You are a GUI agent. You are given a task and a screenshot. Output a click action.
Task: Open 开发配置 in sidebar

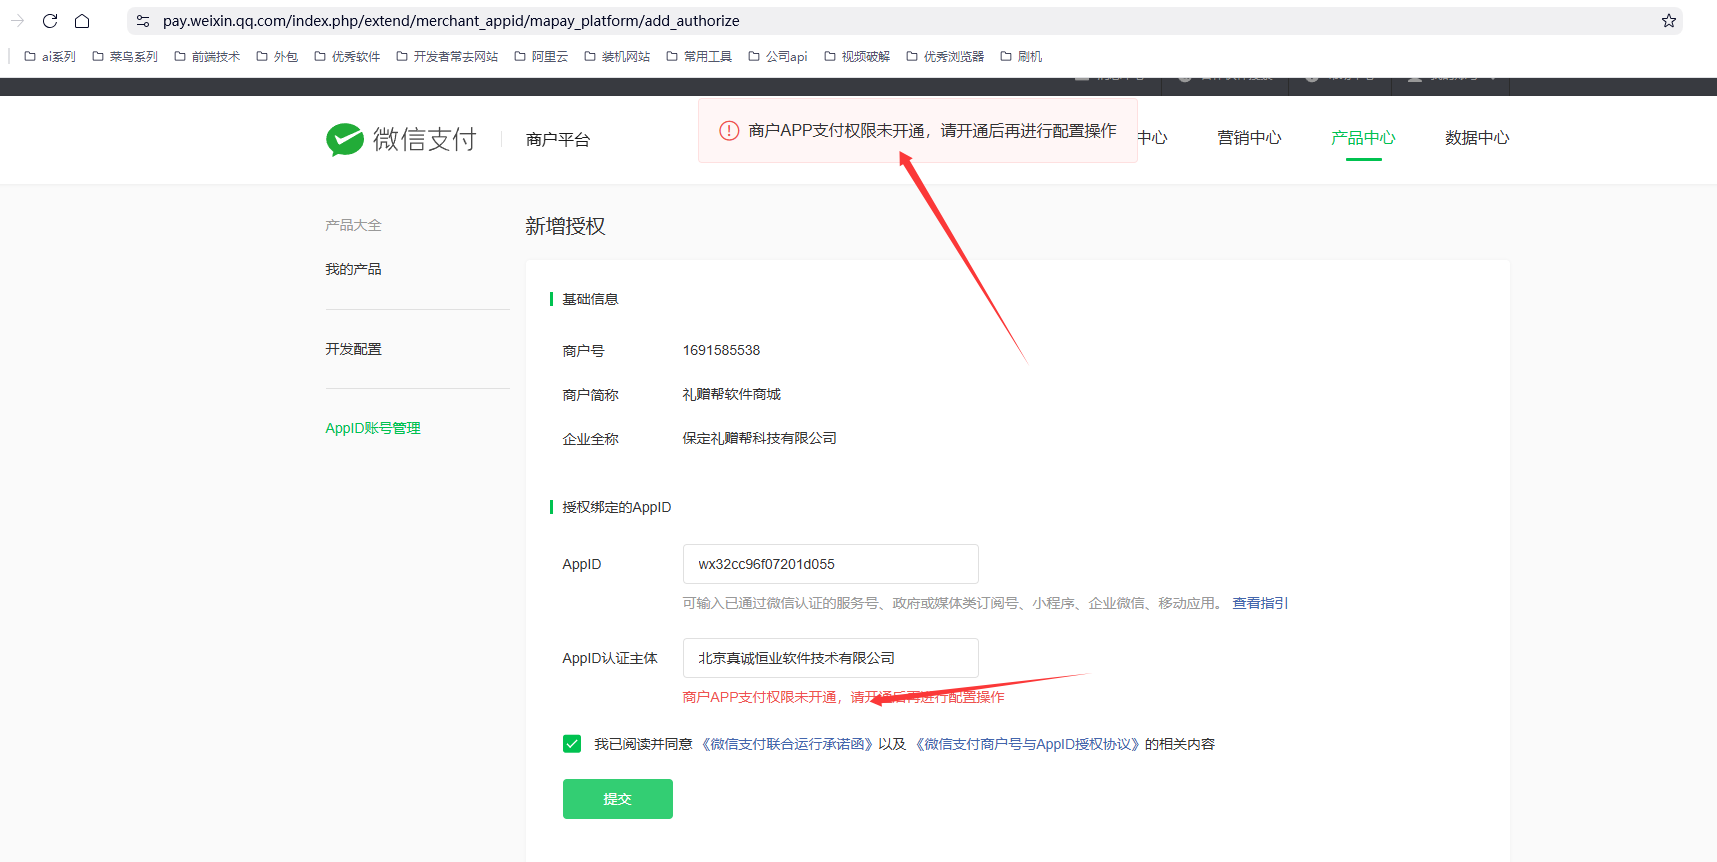point(353,349)
